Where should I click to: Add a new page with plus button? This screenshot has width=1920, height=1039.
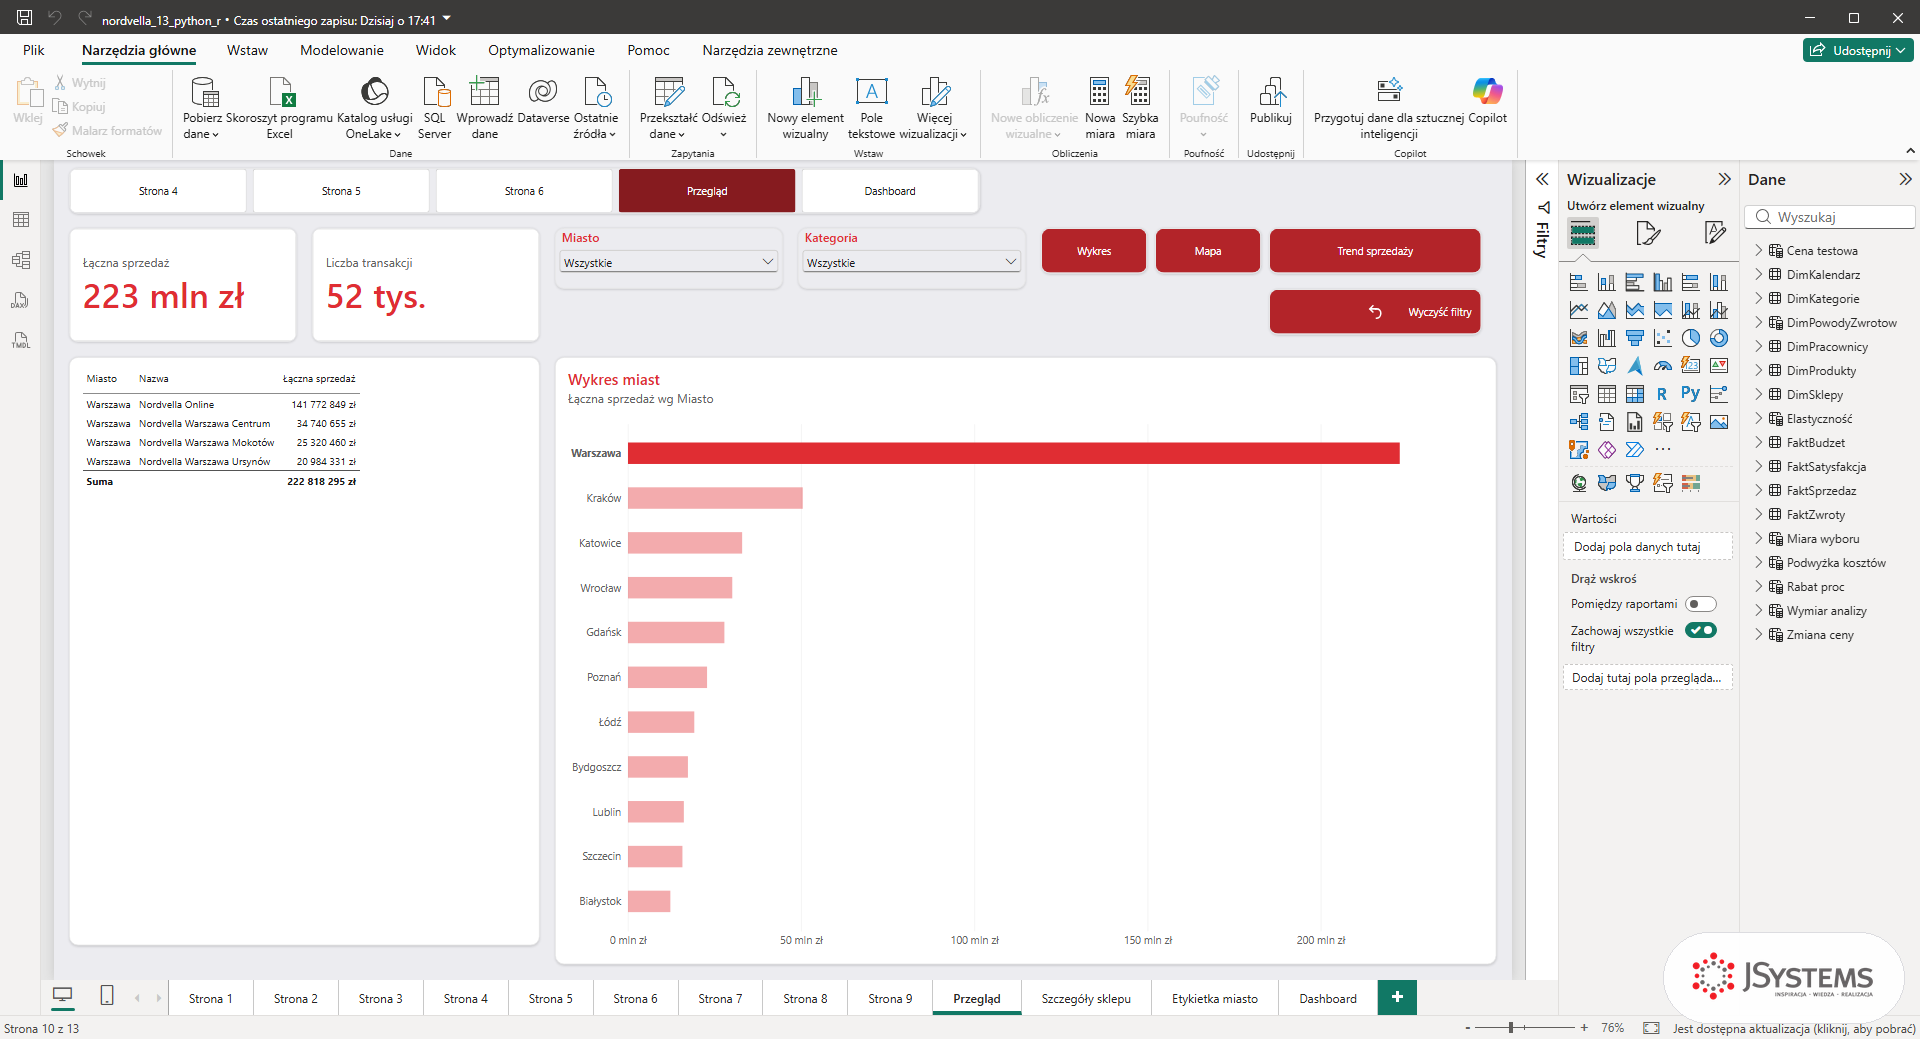[1397, 997]
